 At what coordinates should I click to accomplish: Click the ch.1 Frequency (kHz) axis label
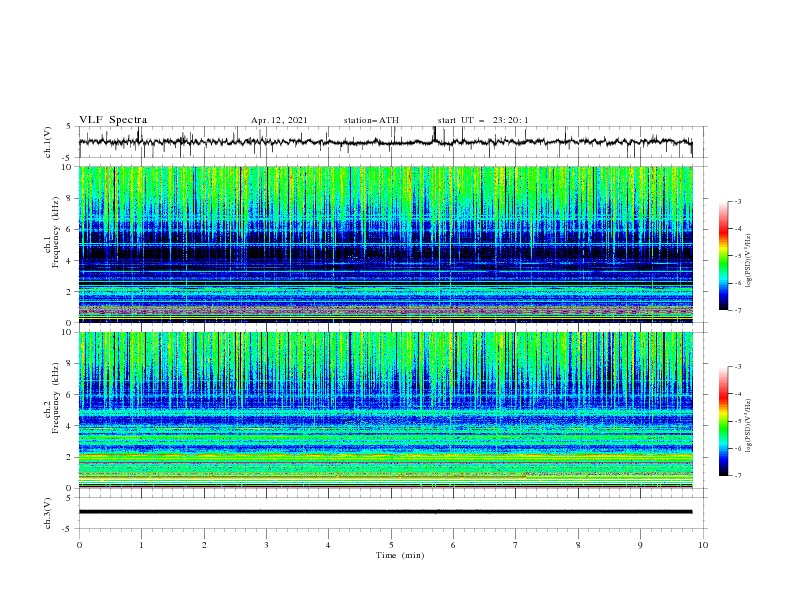pyautogui.click(x=53, y=233)
